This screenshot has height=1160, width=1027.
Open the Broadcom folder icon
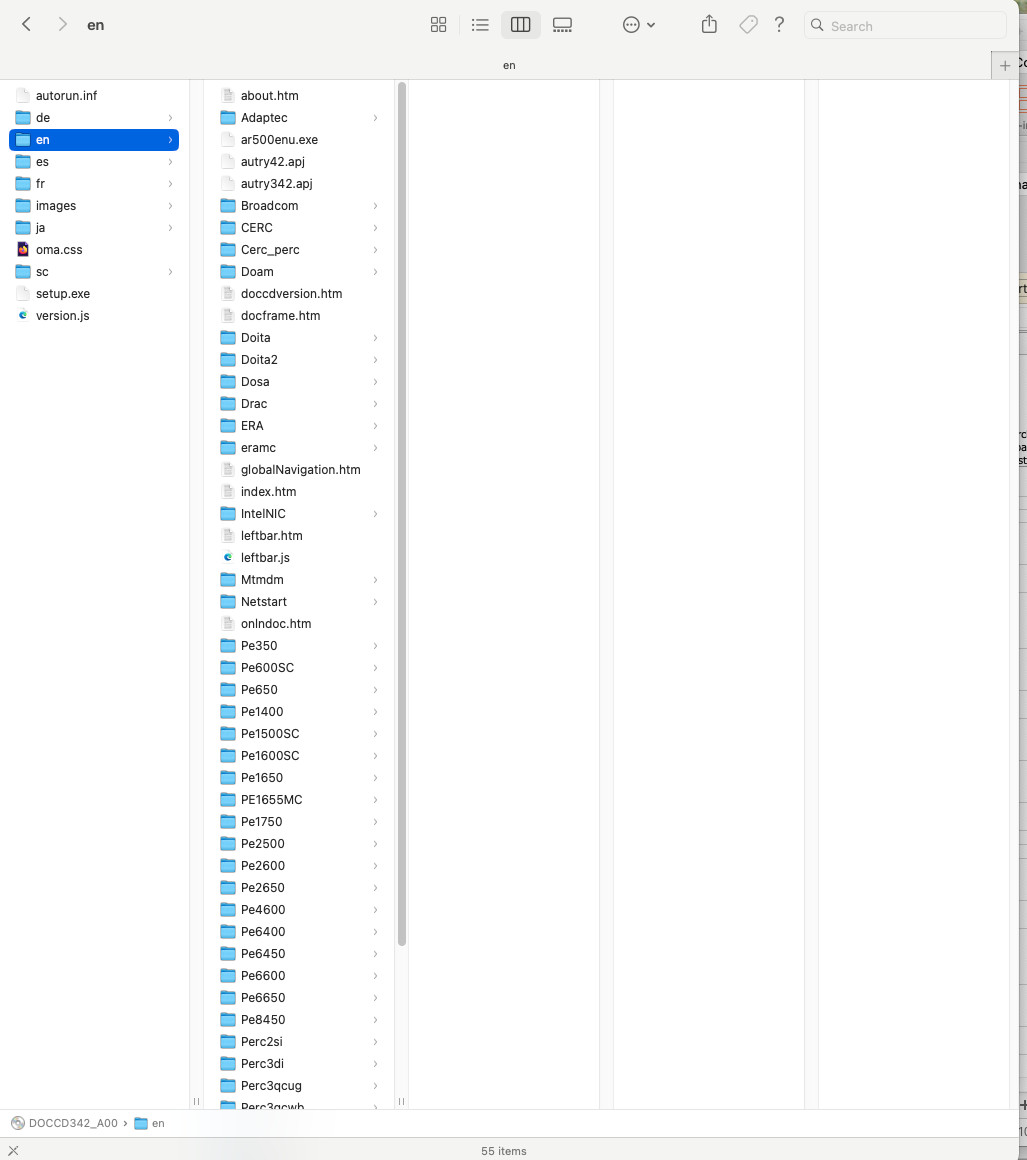(228, 206)
